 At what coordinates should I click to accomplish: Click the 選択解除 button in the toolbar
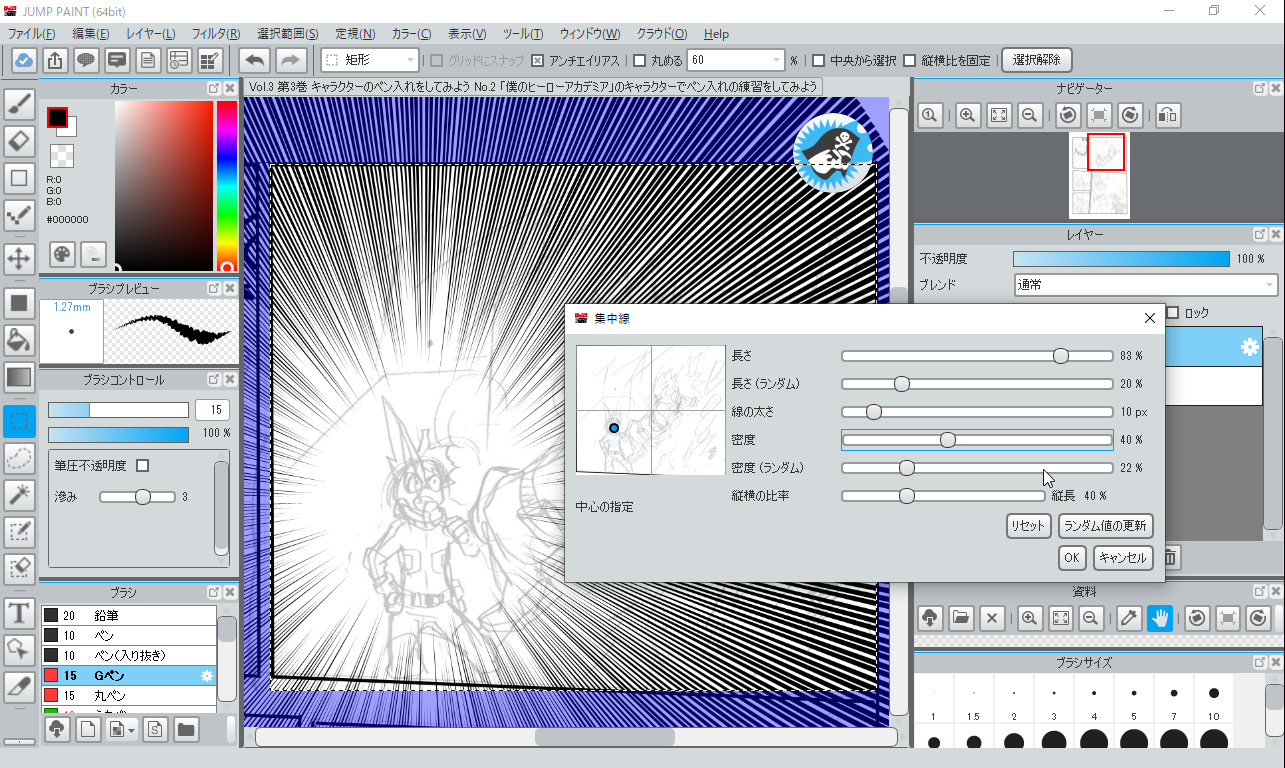click(x=1036, y=60)
